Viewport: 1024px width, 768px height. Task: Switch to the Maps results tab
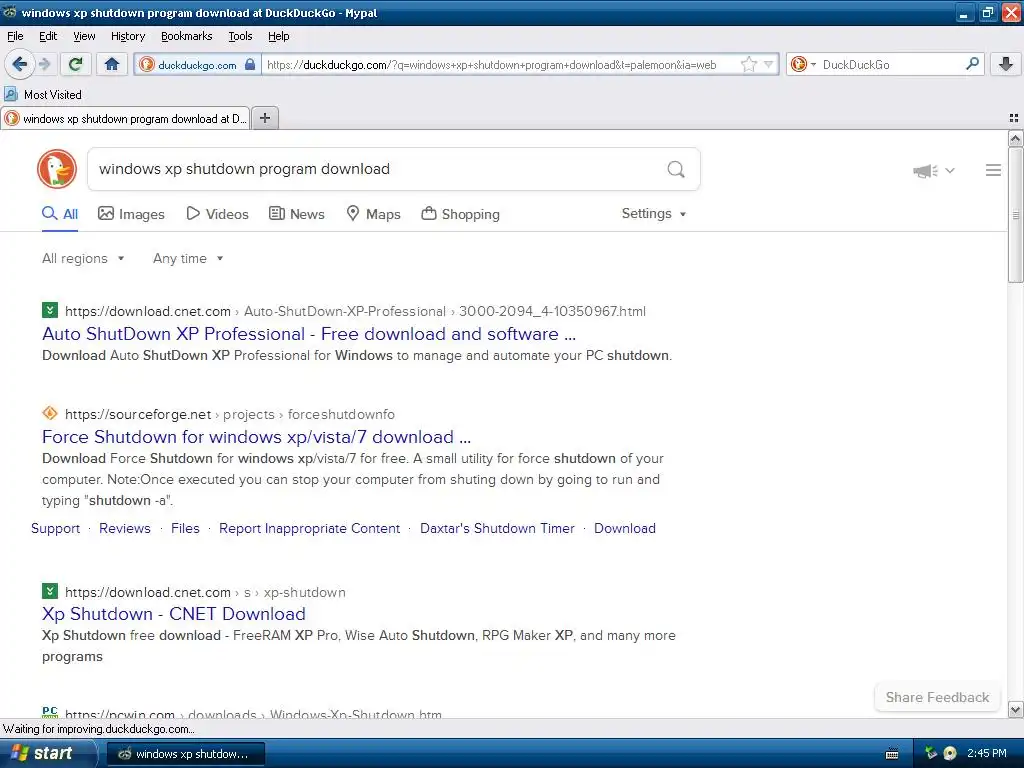click(x=373, y=214)
